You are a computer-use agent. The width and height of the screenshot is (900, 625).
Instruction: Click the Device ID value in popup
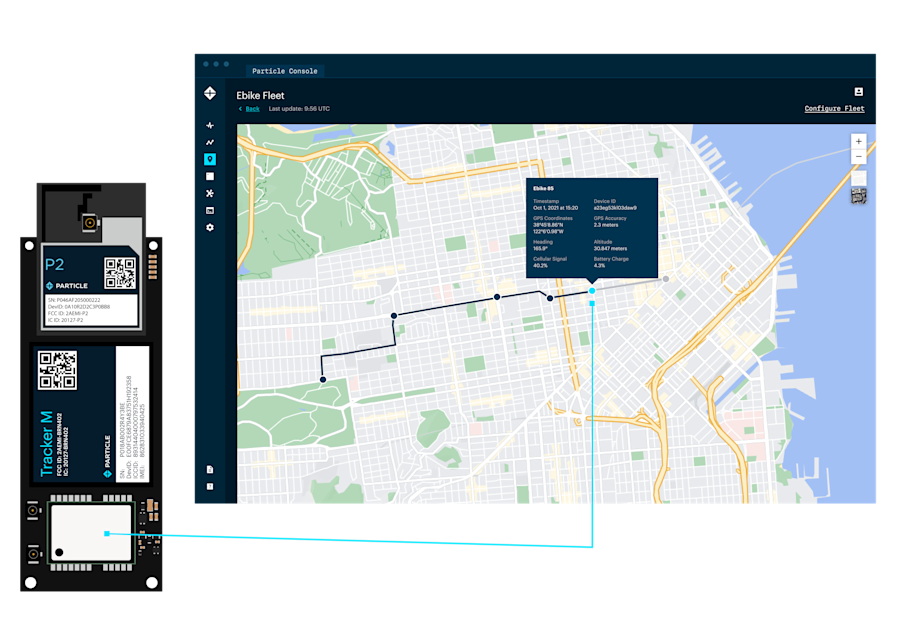coord(615,208)
